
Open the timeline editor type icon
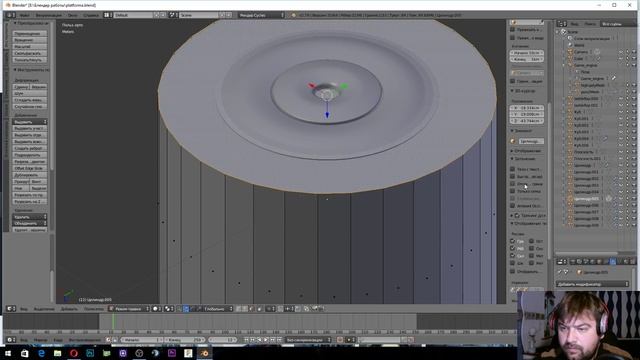[x=10, y=340]
